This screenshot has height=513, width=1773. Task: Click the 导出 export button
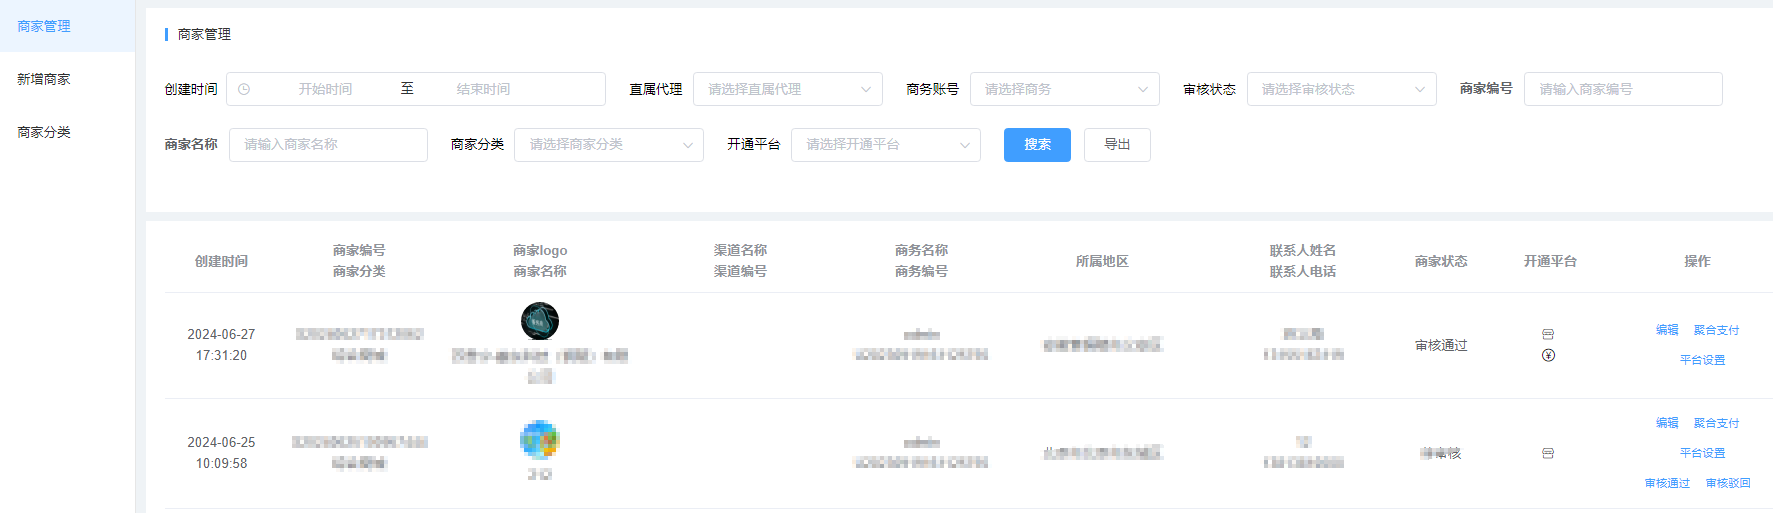(x=1117, y=145)
